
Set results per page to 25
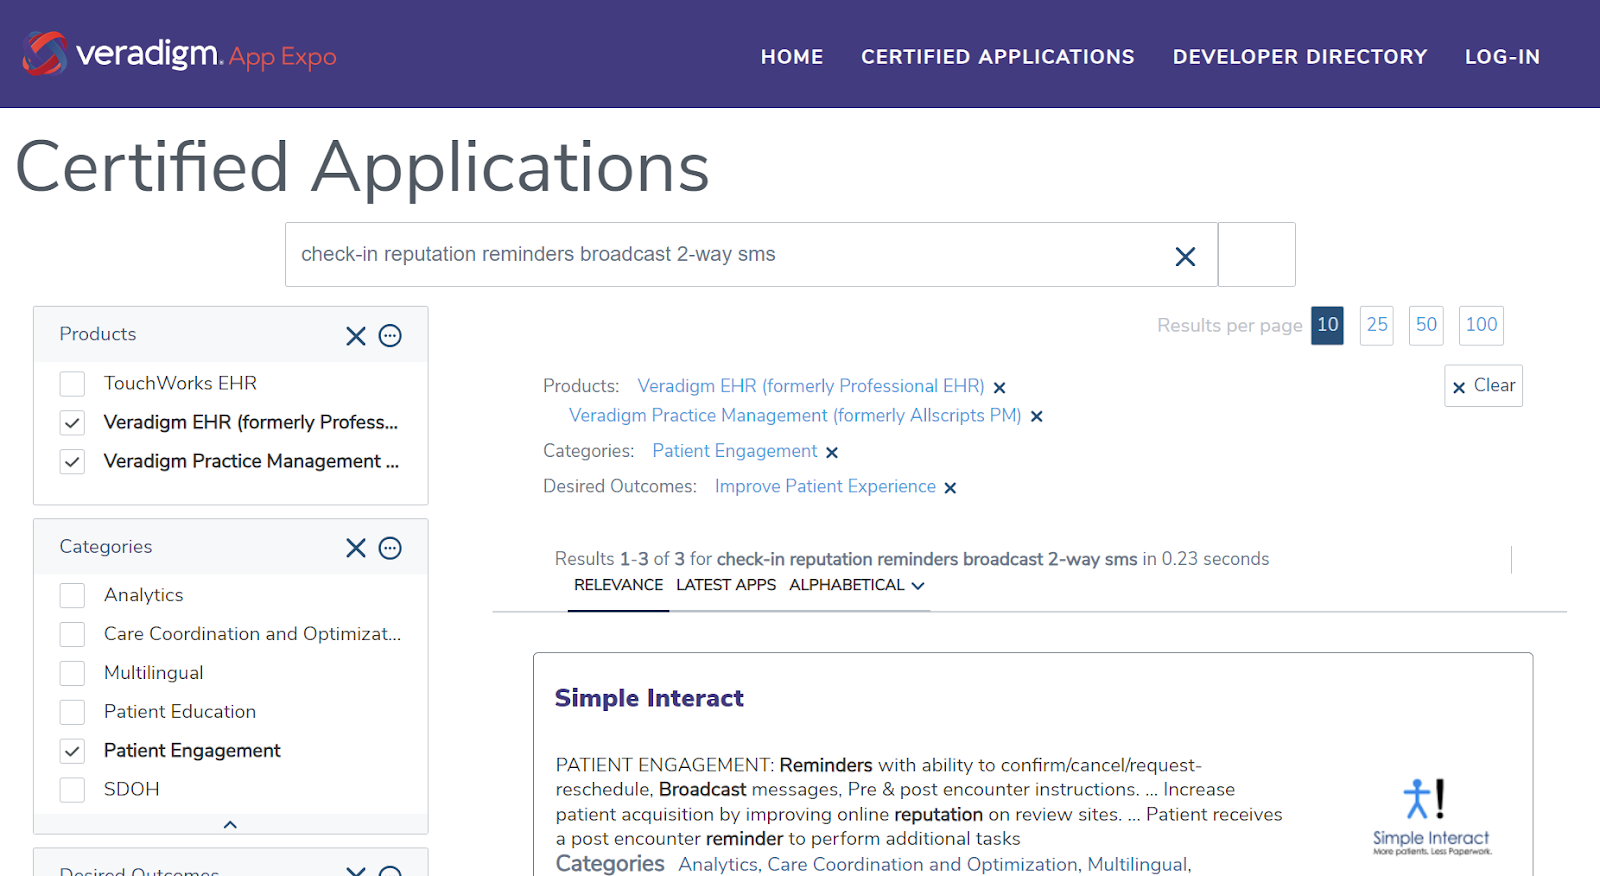pyautogui.click(x=1377, y=325)
